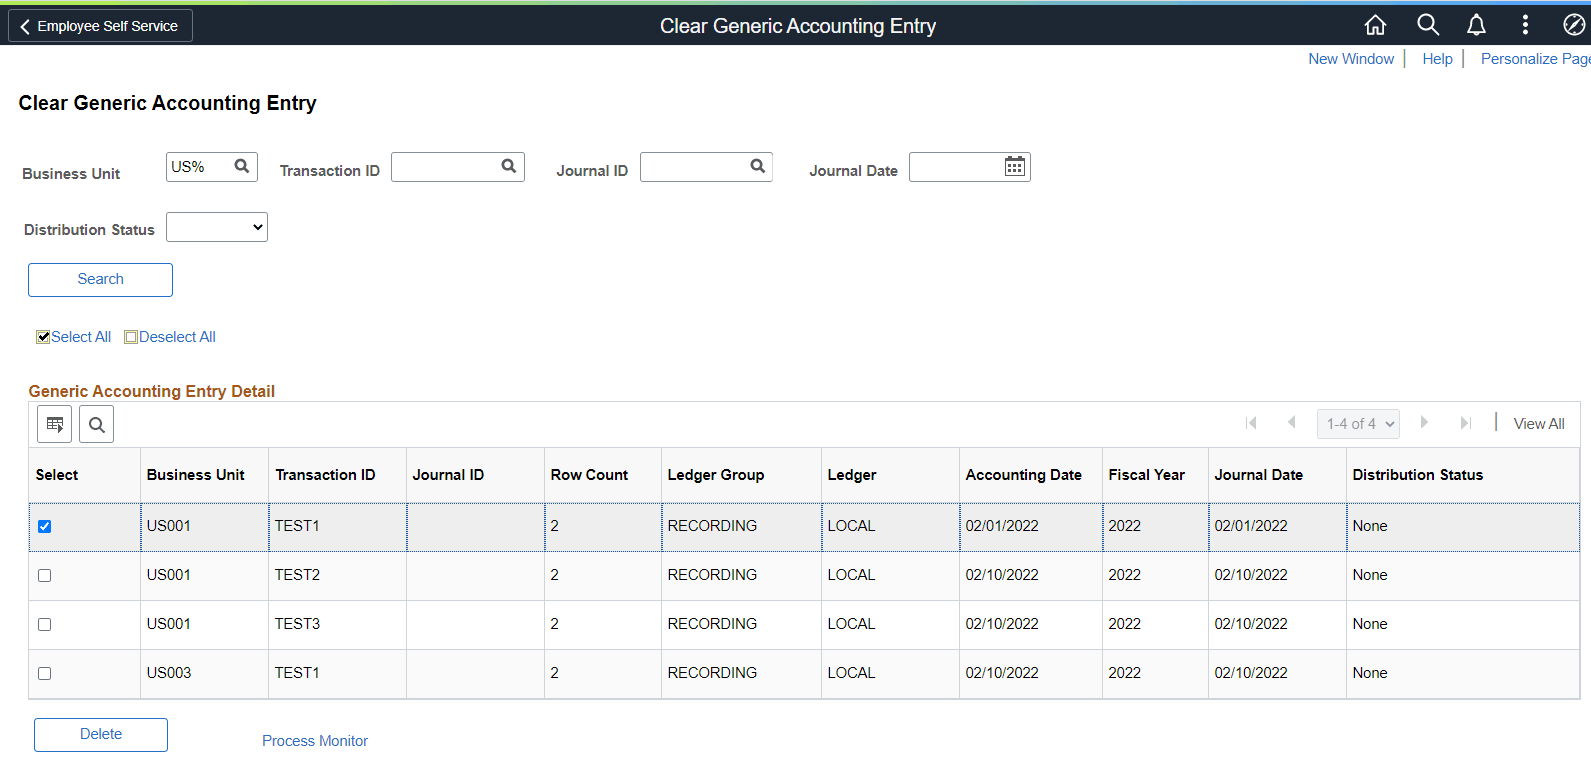Image resolution: width=1591 pixels, height=763 pixels.
Task: Check the US003 TEST1 row checkbox
Action: 44,673
